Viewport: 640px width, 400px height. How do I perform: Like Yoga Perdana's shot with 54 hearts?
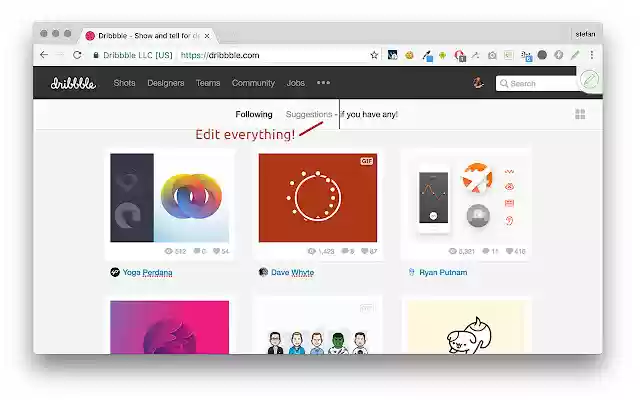click(221, 251)
